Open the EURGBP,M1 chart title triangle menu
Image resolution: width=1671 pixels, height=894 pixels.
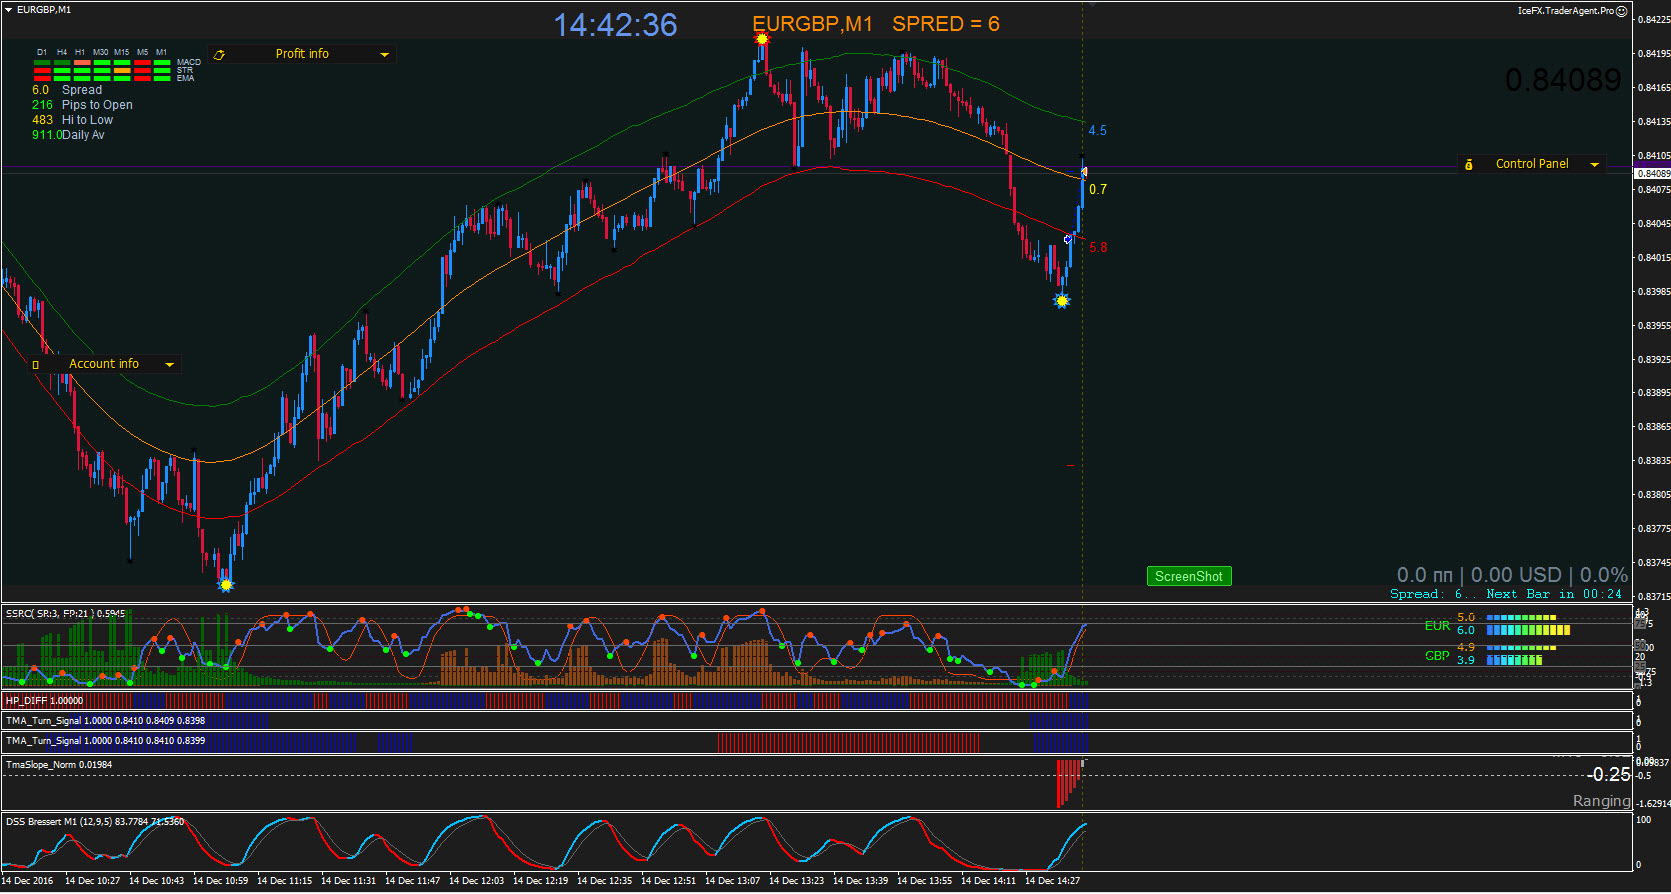pyautogui.click(x=9, y=9)
